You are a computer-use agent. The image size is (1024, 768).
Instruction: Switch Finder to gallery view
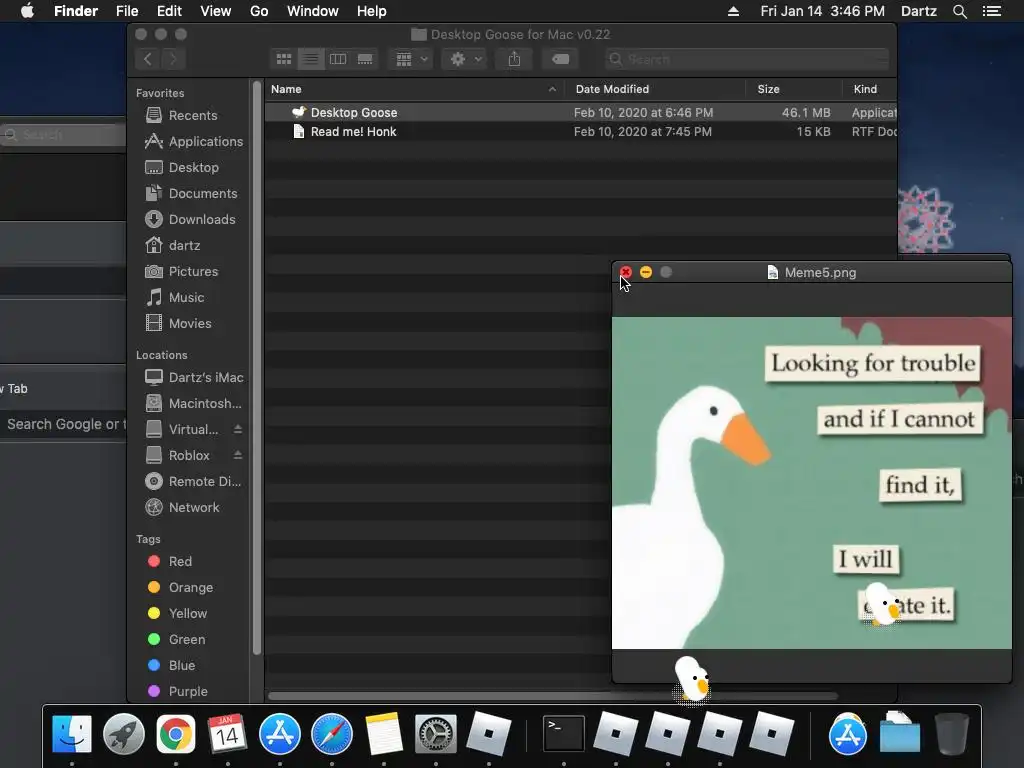point(365,59)
